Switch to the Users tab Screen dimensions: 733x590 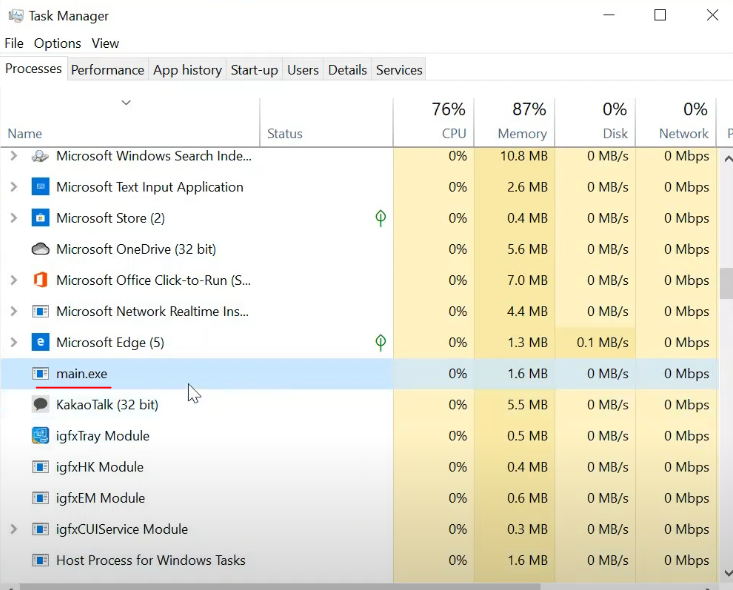tap(303, 70)
